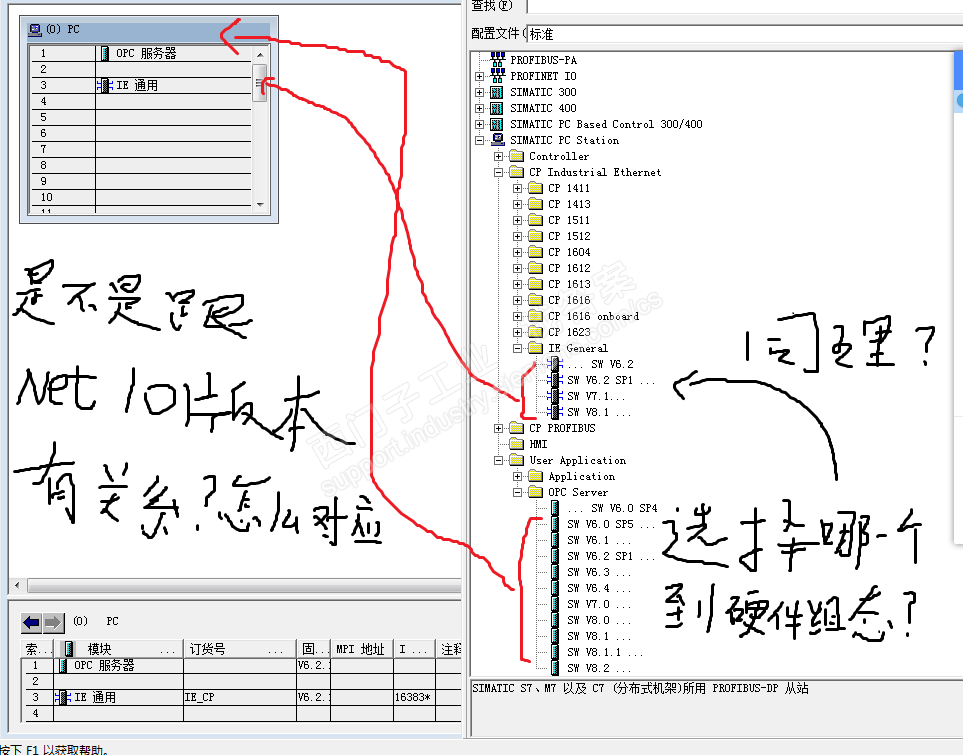The height and width of the screenshot is (755, 963).
Task: Select empty slot 5 in the rack
Action: (x=141, y=117)
